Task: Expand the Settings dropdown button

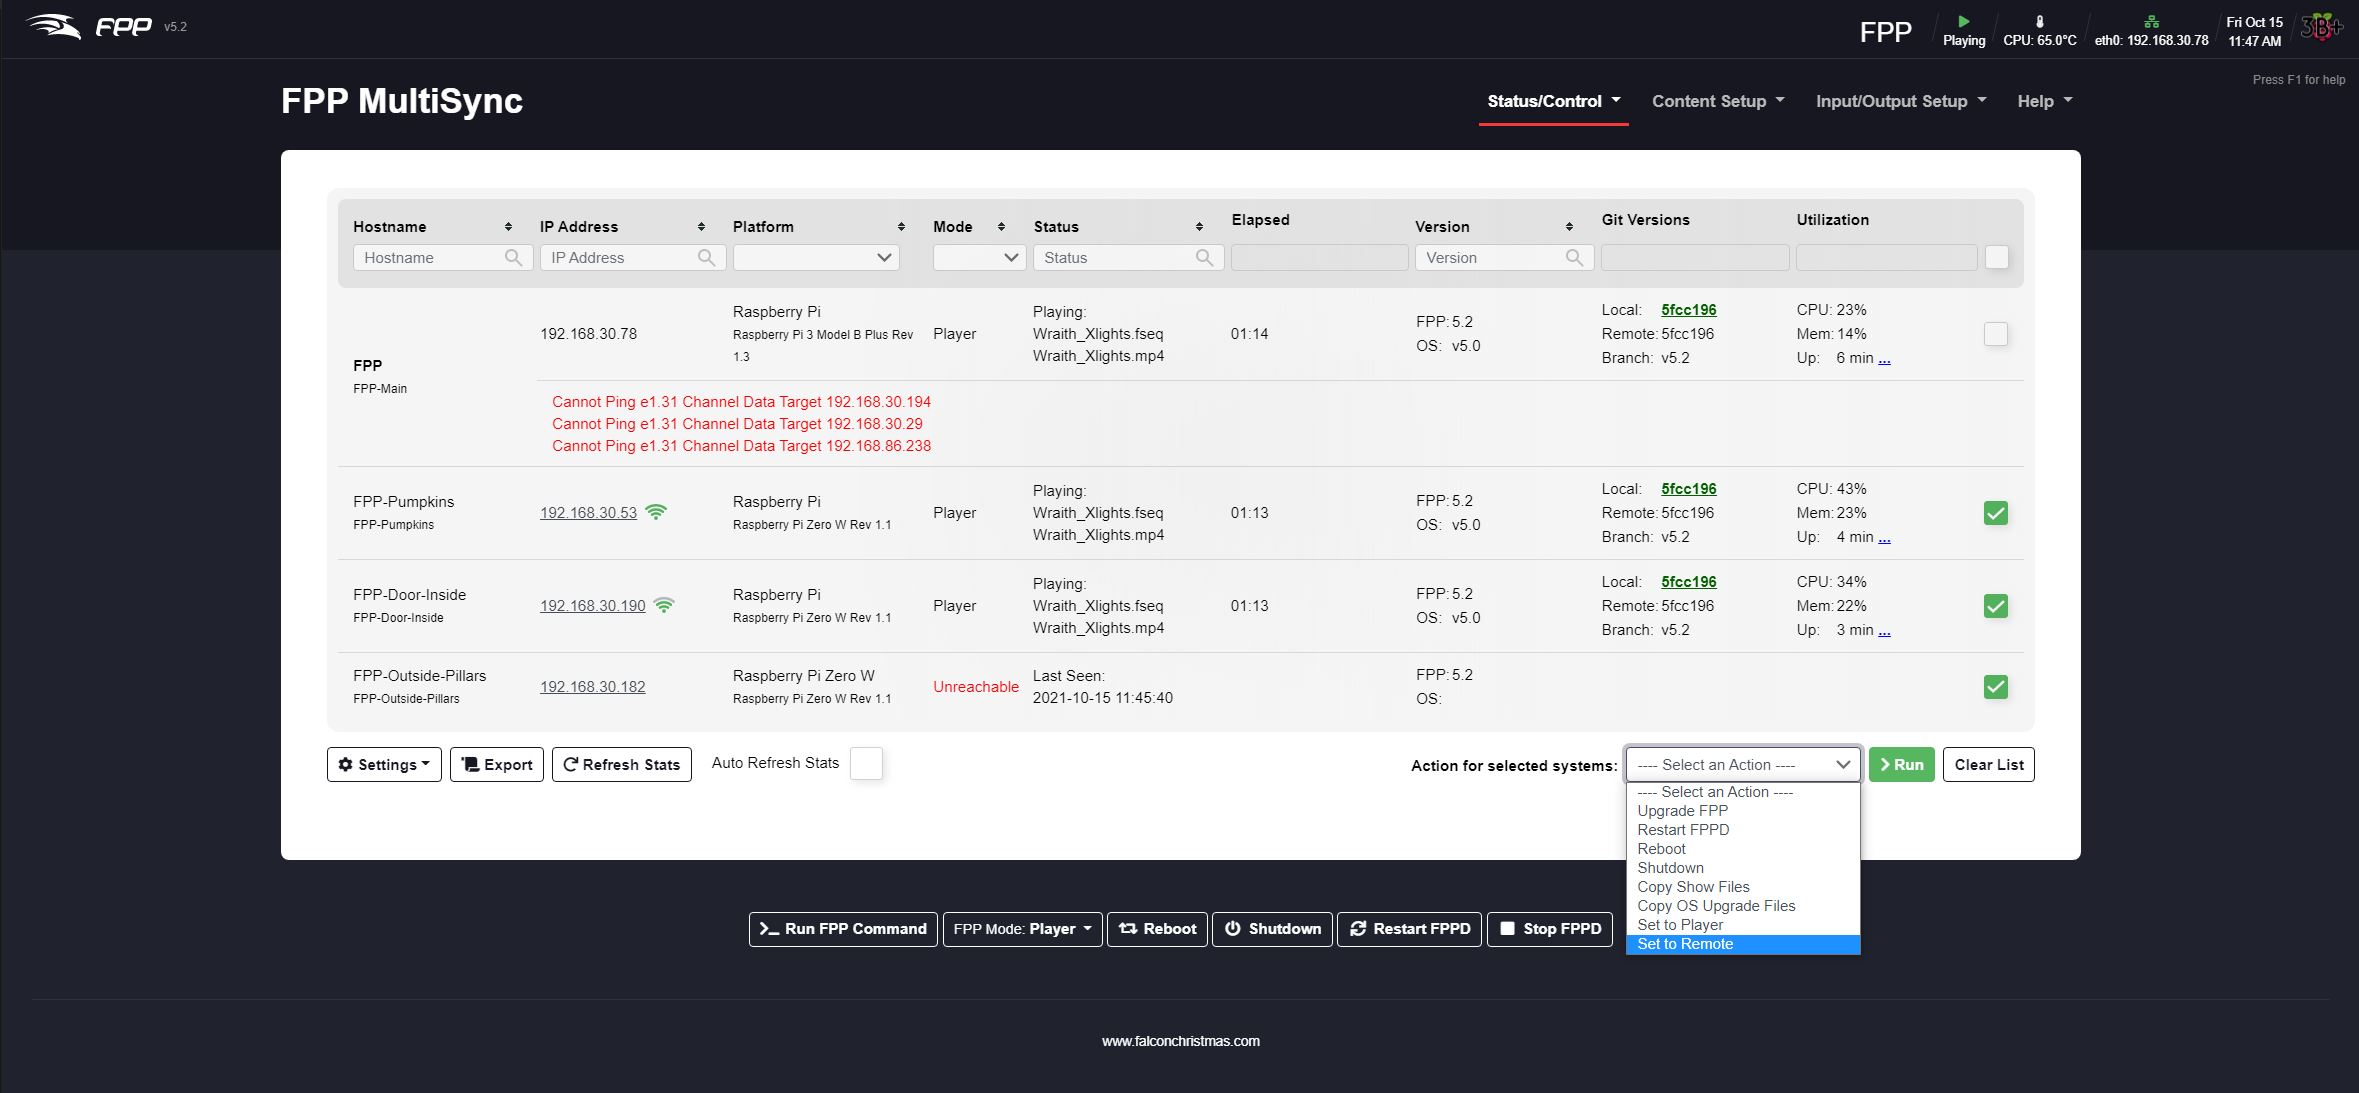Action: [x=384, y=765]
